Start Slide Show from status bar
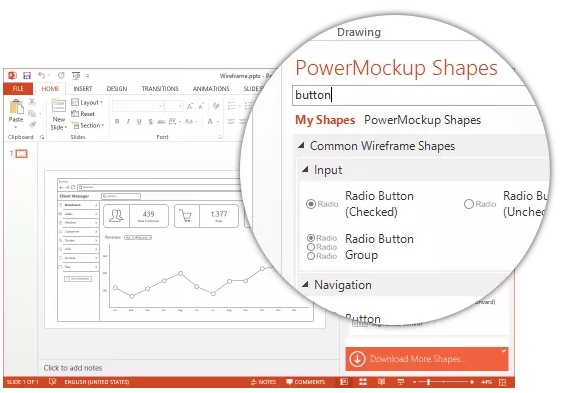This screenshot has height=393, width=574. point(400,382)
